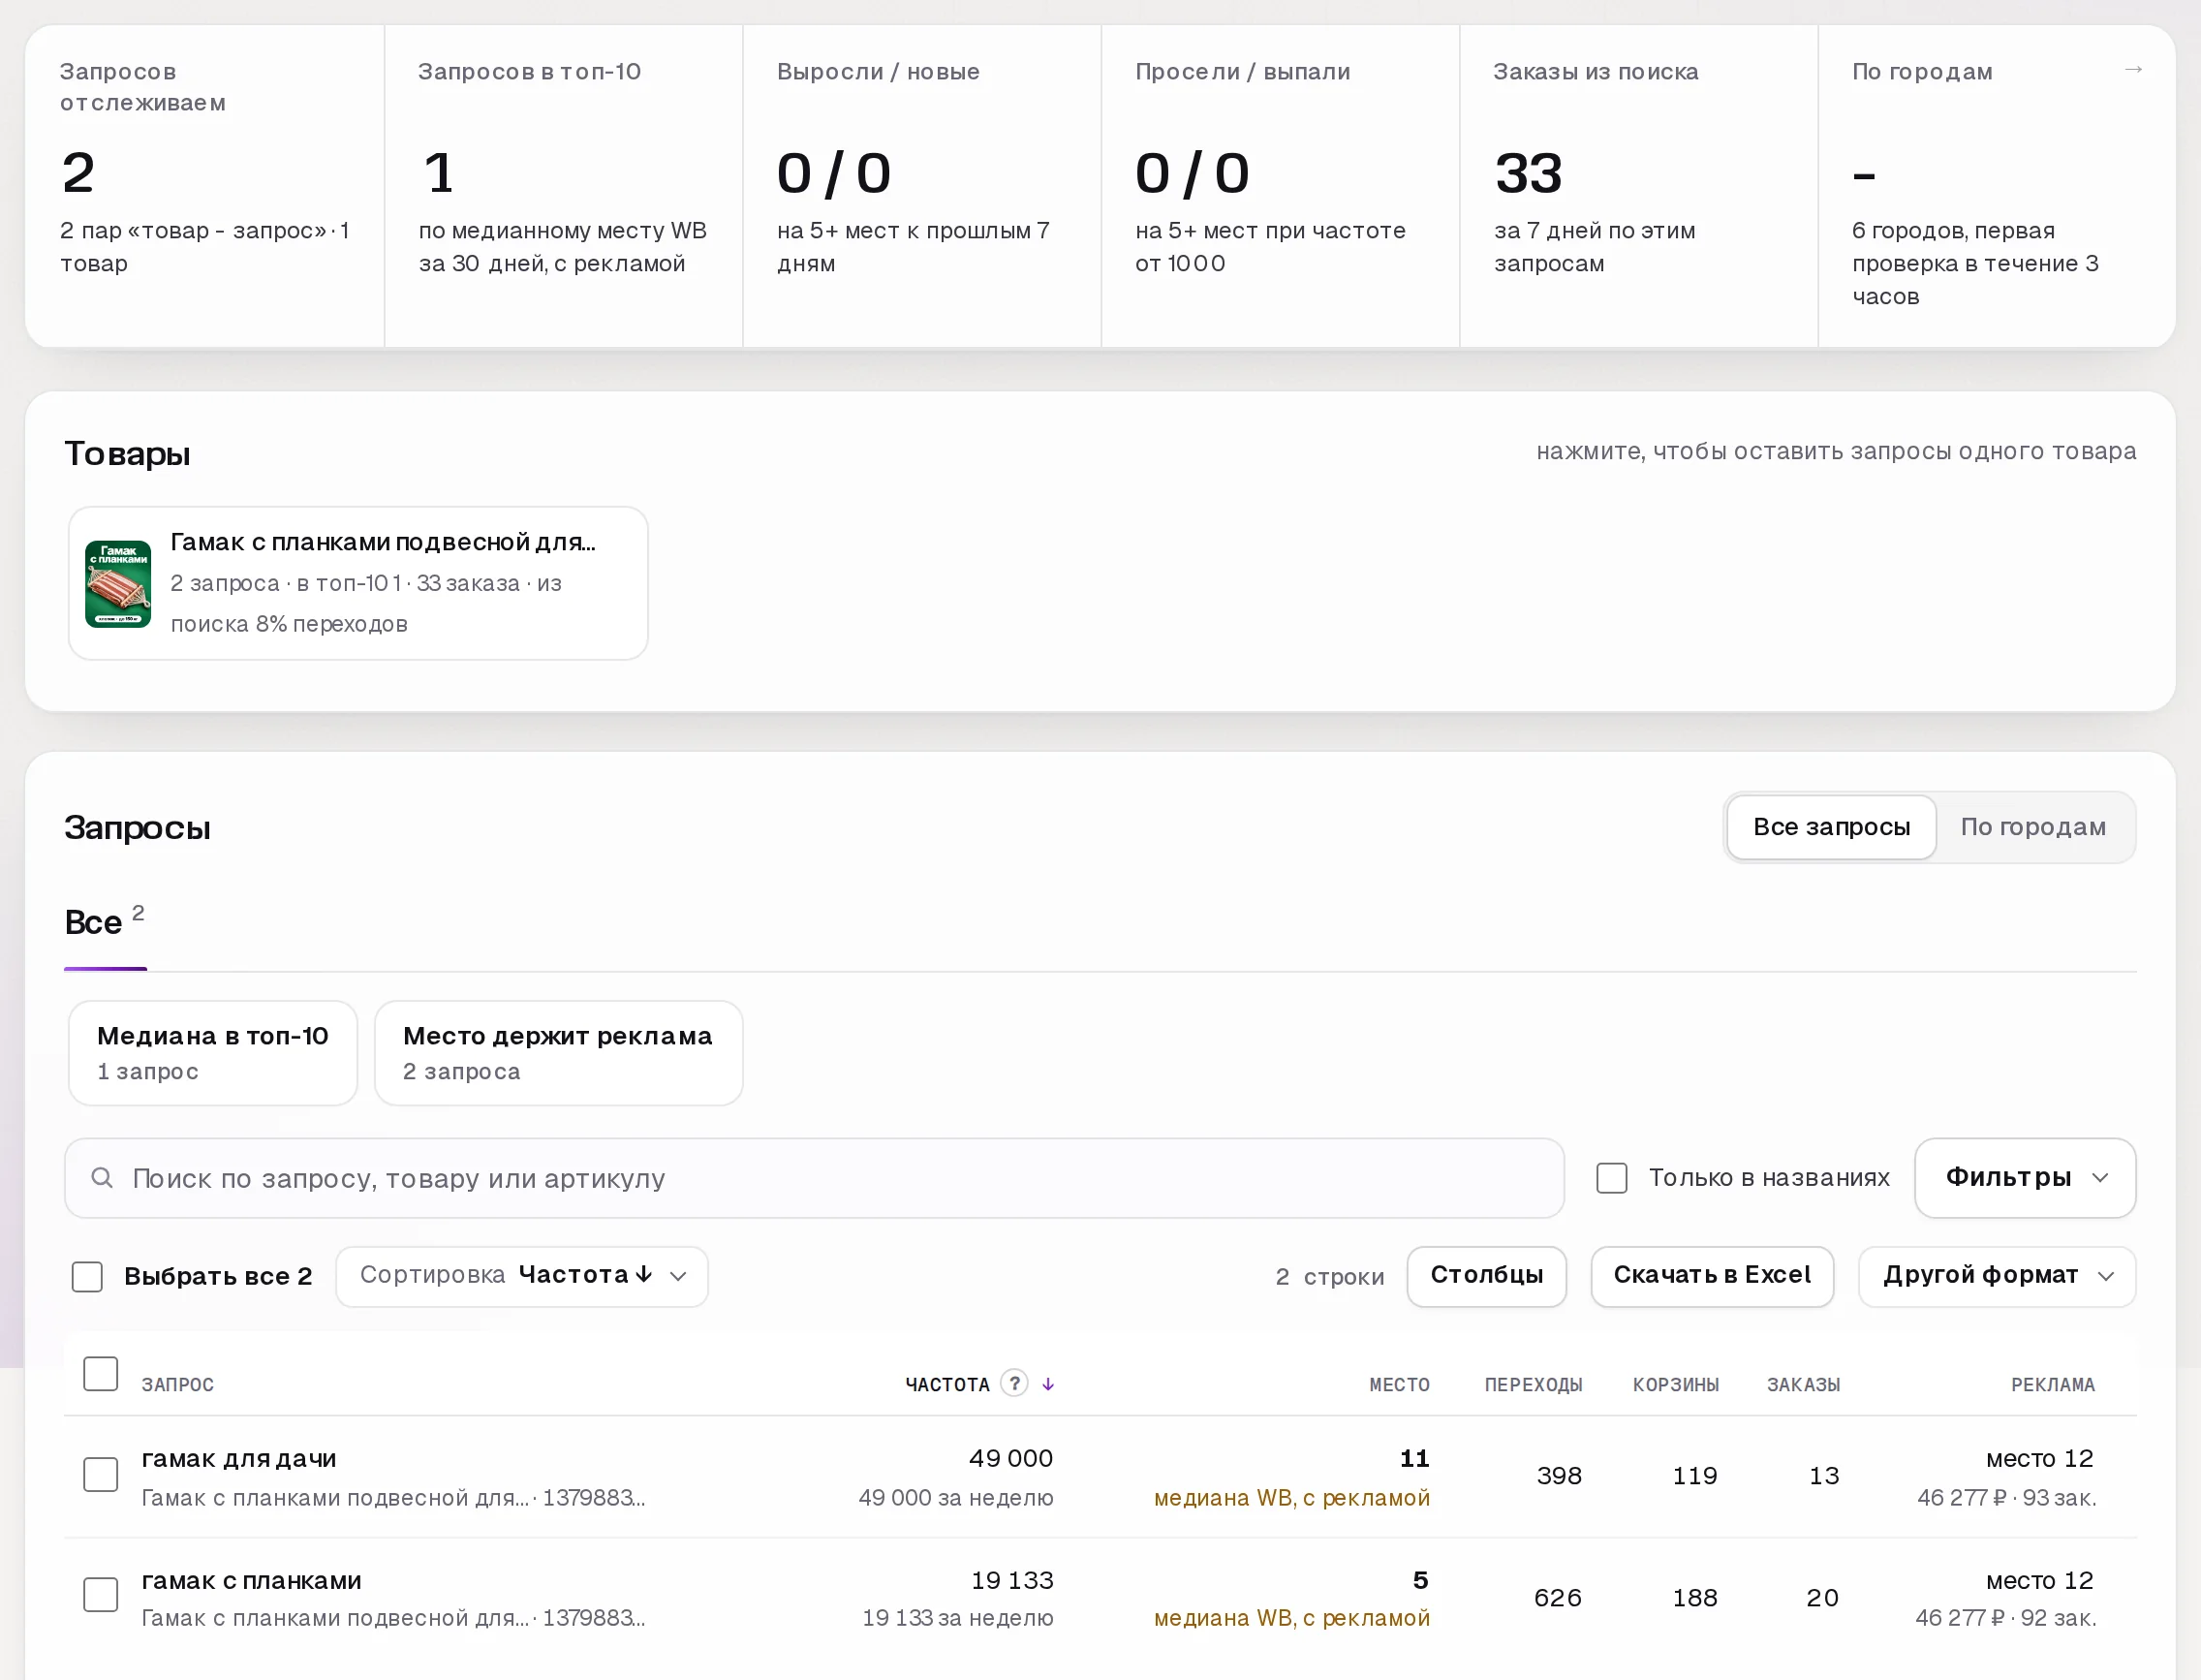This screenshot has height=1680, width=2201.
Task: Open the Частота help question-mark icon
Action: (x=1014, y=1383)
